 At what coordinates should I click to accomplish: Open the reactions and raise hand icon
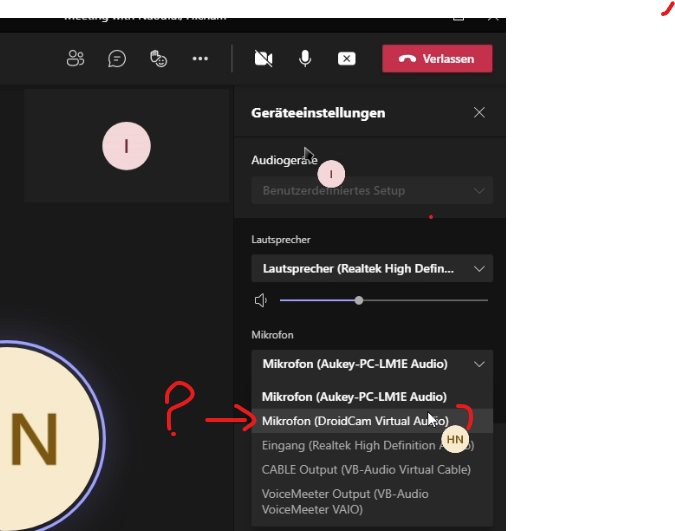pos(158,59)
